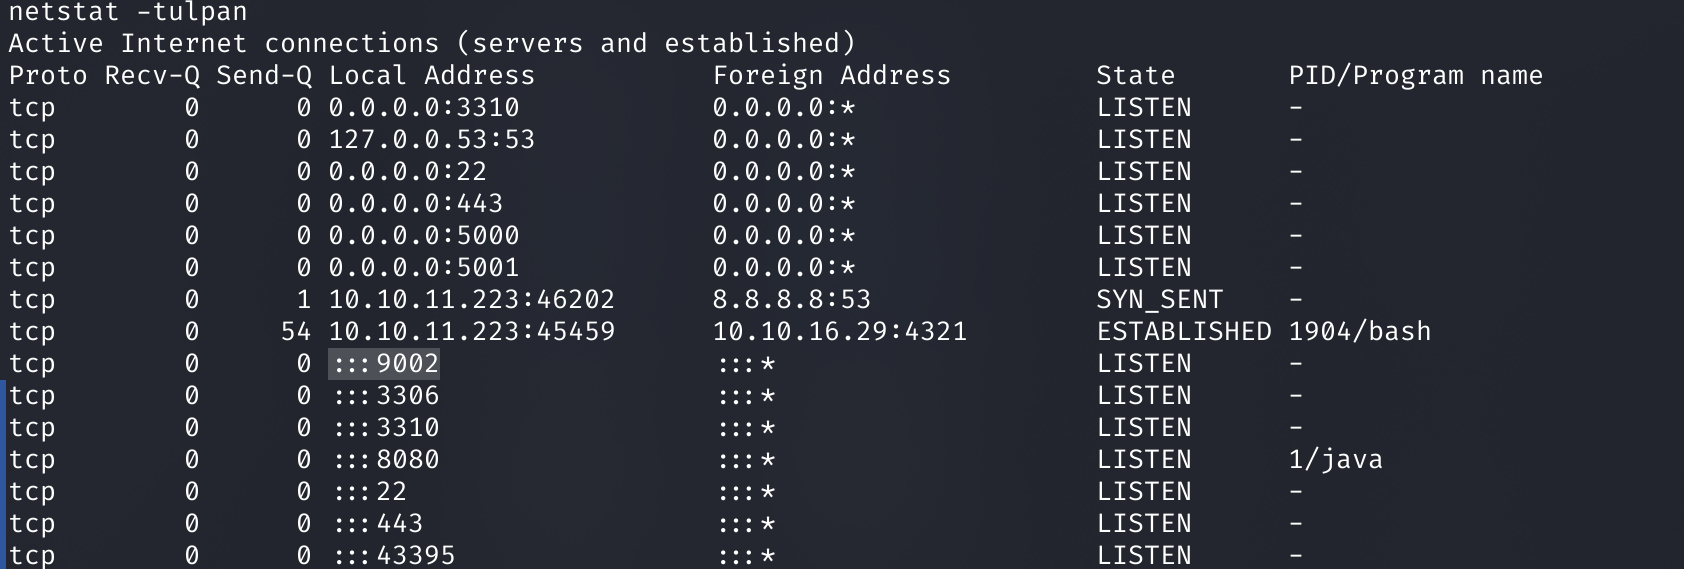Select the :::8080 local address
This screenshot has width=1684, height=569.
click(386, 460)
